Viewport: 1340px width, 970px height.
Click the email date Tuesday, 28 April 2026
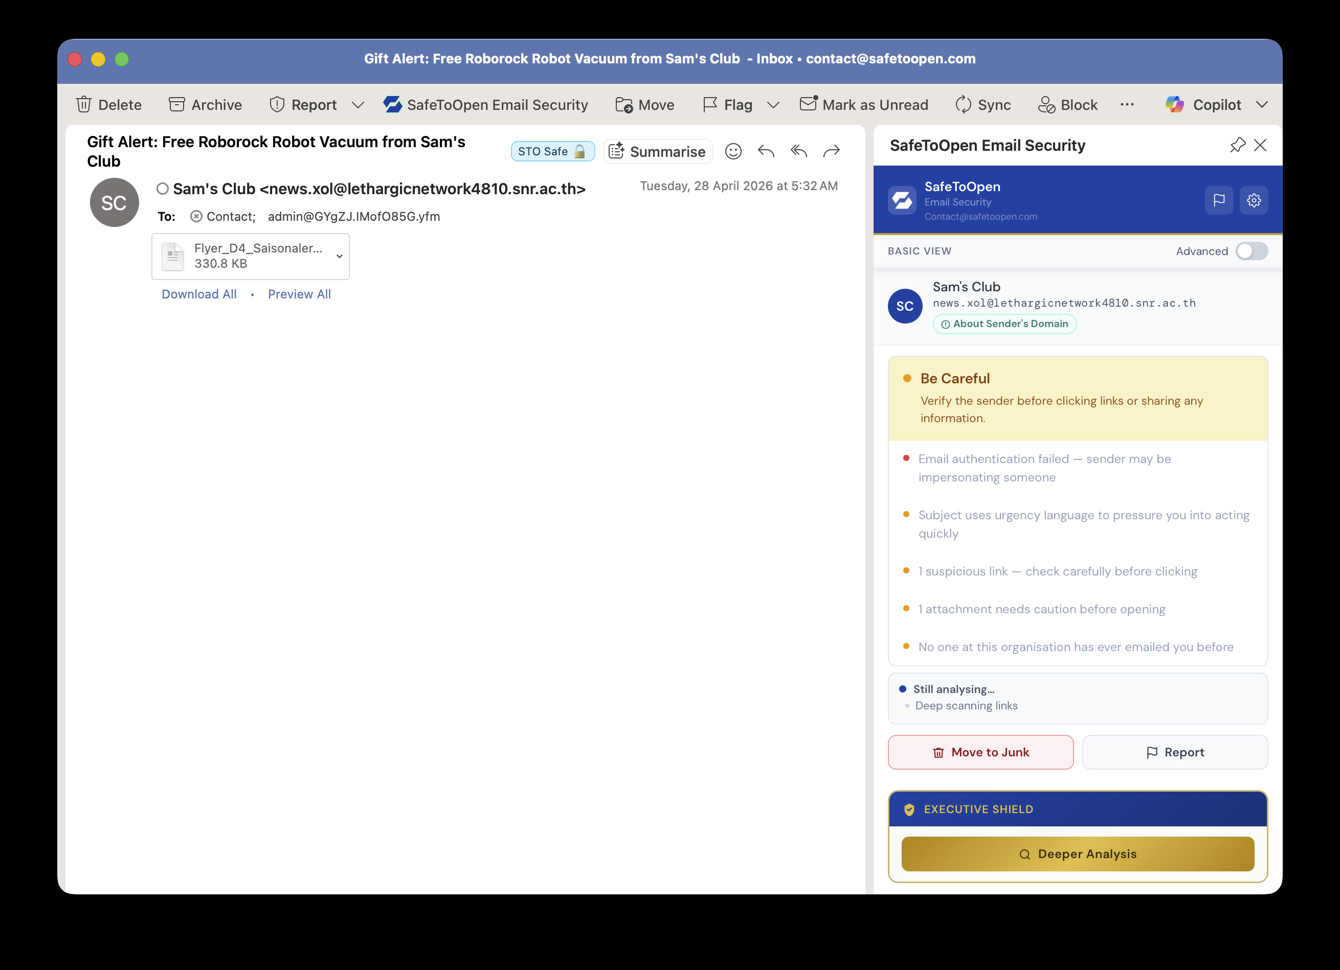click(x=739, y=186)
